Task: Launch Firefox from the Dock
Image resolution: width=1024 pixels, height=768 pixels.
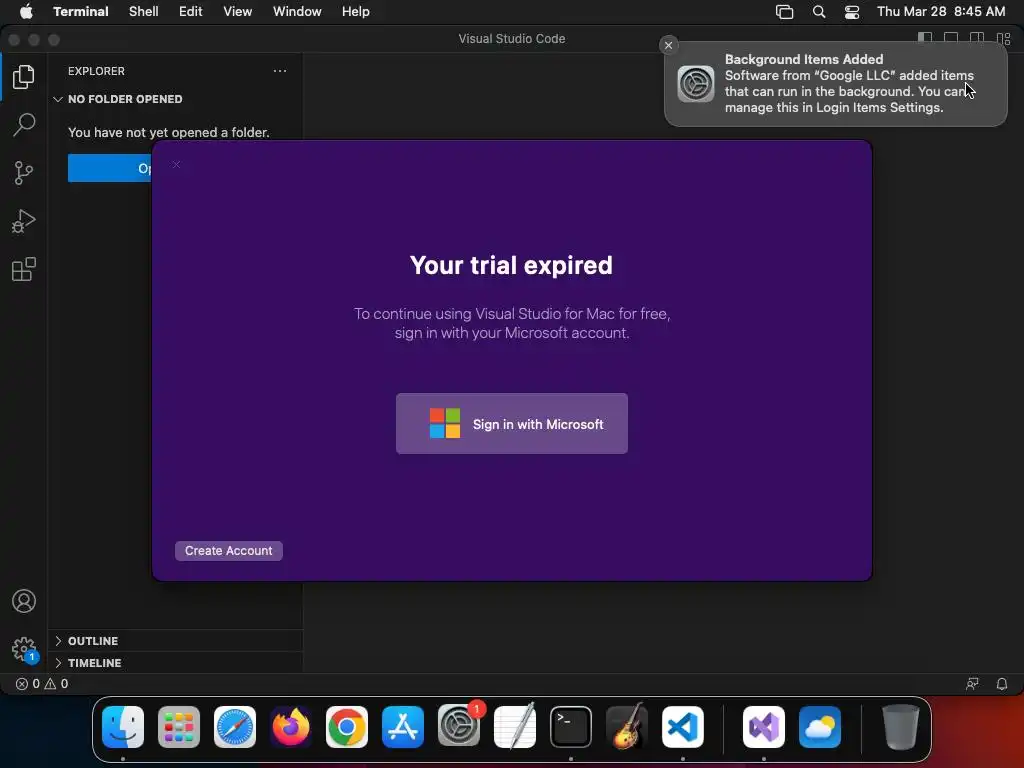Action: tap(291, 726)
